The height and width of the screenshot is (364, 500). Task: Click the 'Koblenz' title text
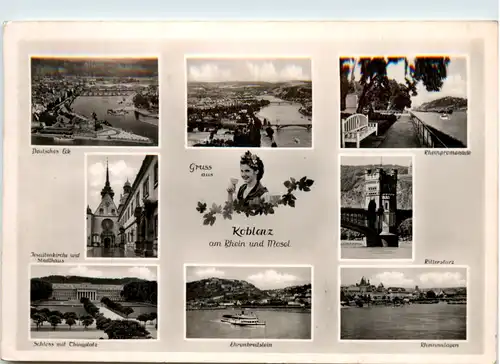click(x=252, y=231)
